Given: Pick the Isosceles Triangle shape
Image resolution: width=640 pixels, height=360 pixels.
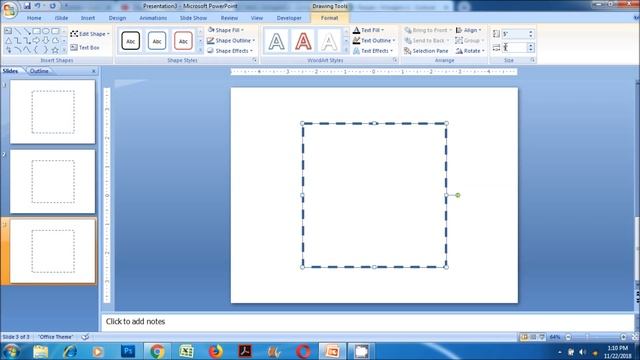Looking at the screenshot, I should [x=8, y=40].
